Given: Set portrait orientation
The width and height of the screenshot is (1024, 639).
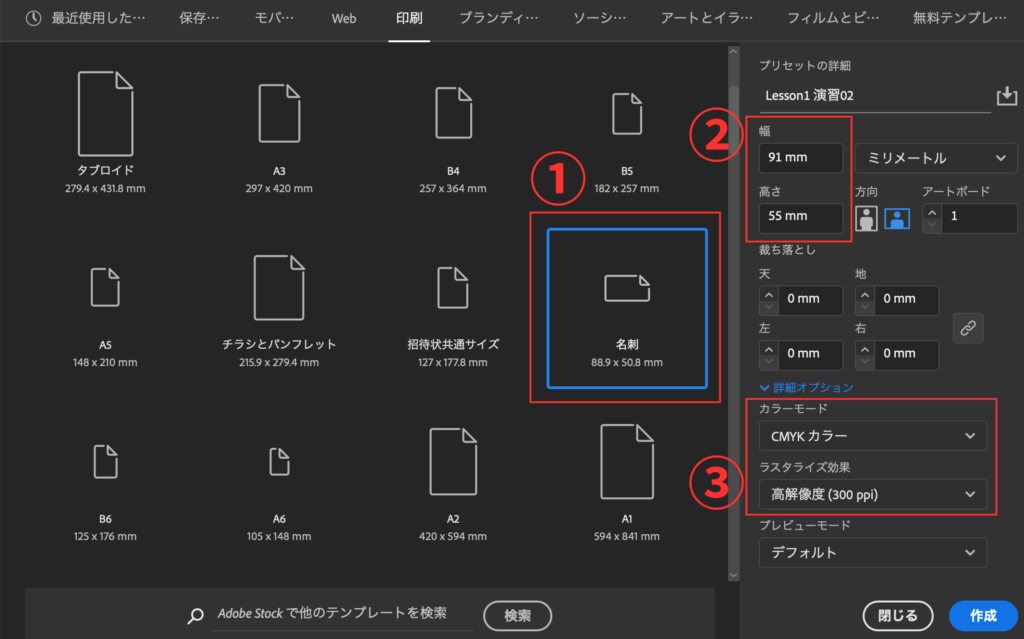Looking at the screenshot, I should click(x=866, y=219).
